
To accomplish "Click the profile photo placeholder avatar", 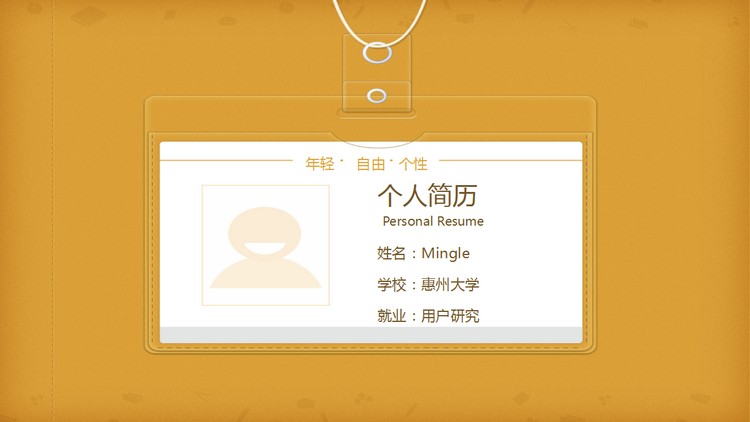I will (x=265, y=245).
